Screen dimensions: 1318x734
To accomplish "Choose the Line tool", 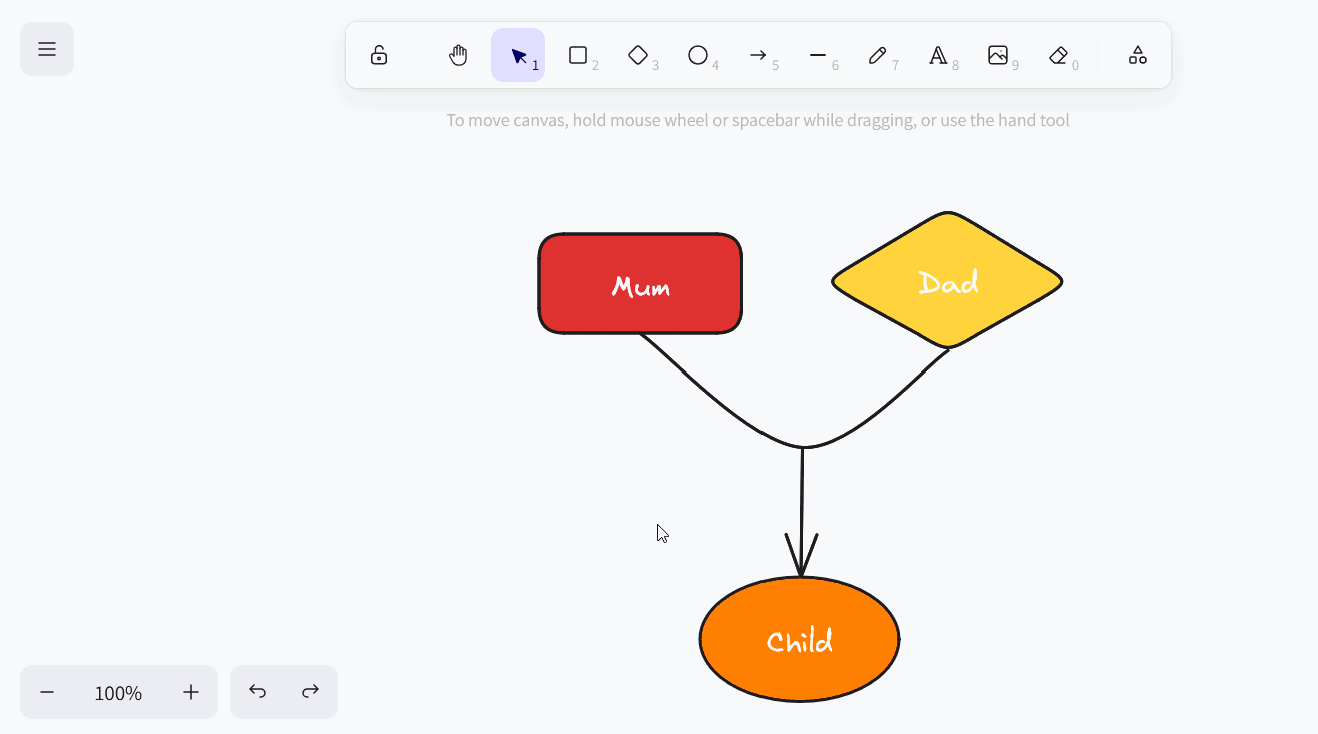I will [818, 55].
